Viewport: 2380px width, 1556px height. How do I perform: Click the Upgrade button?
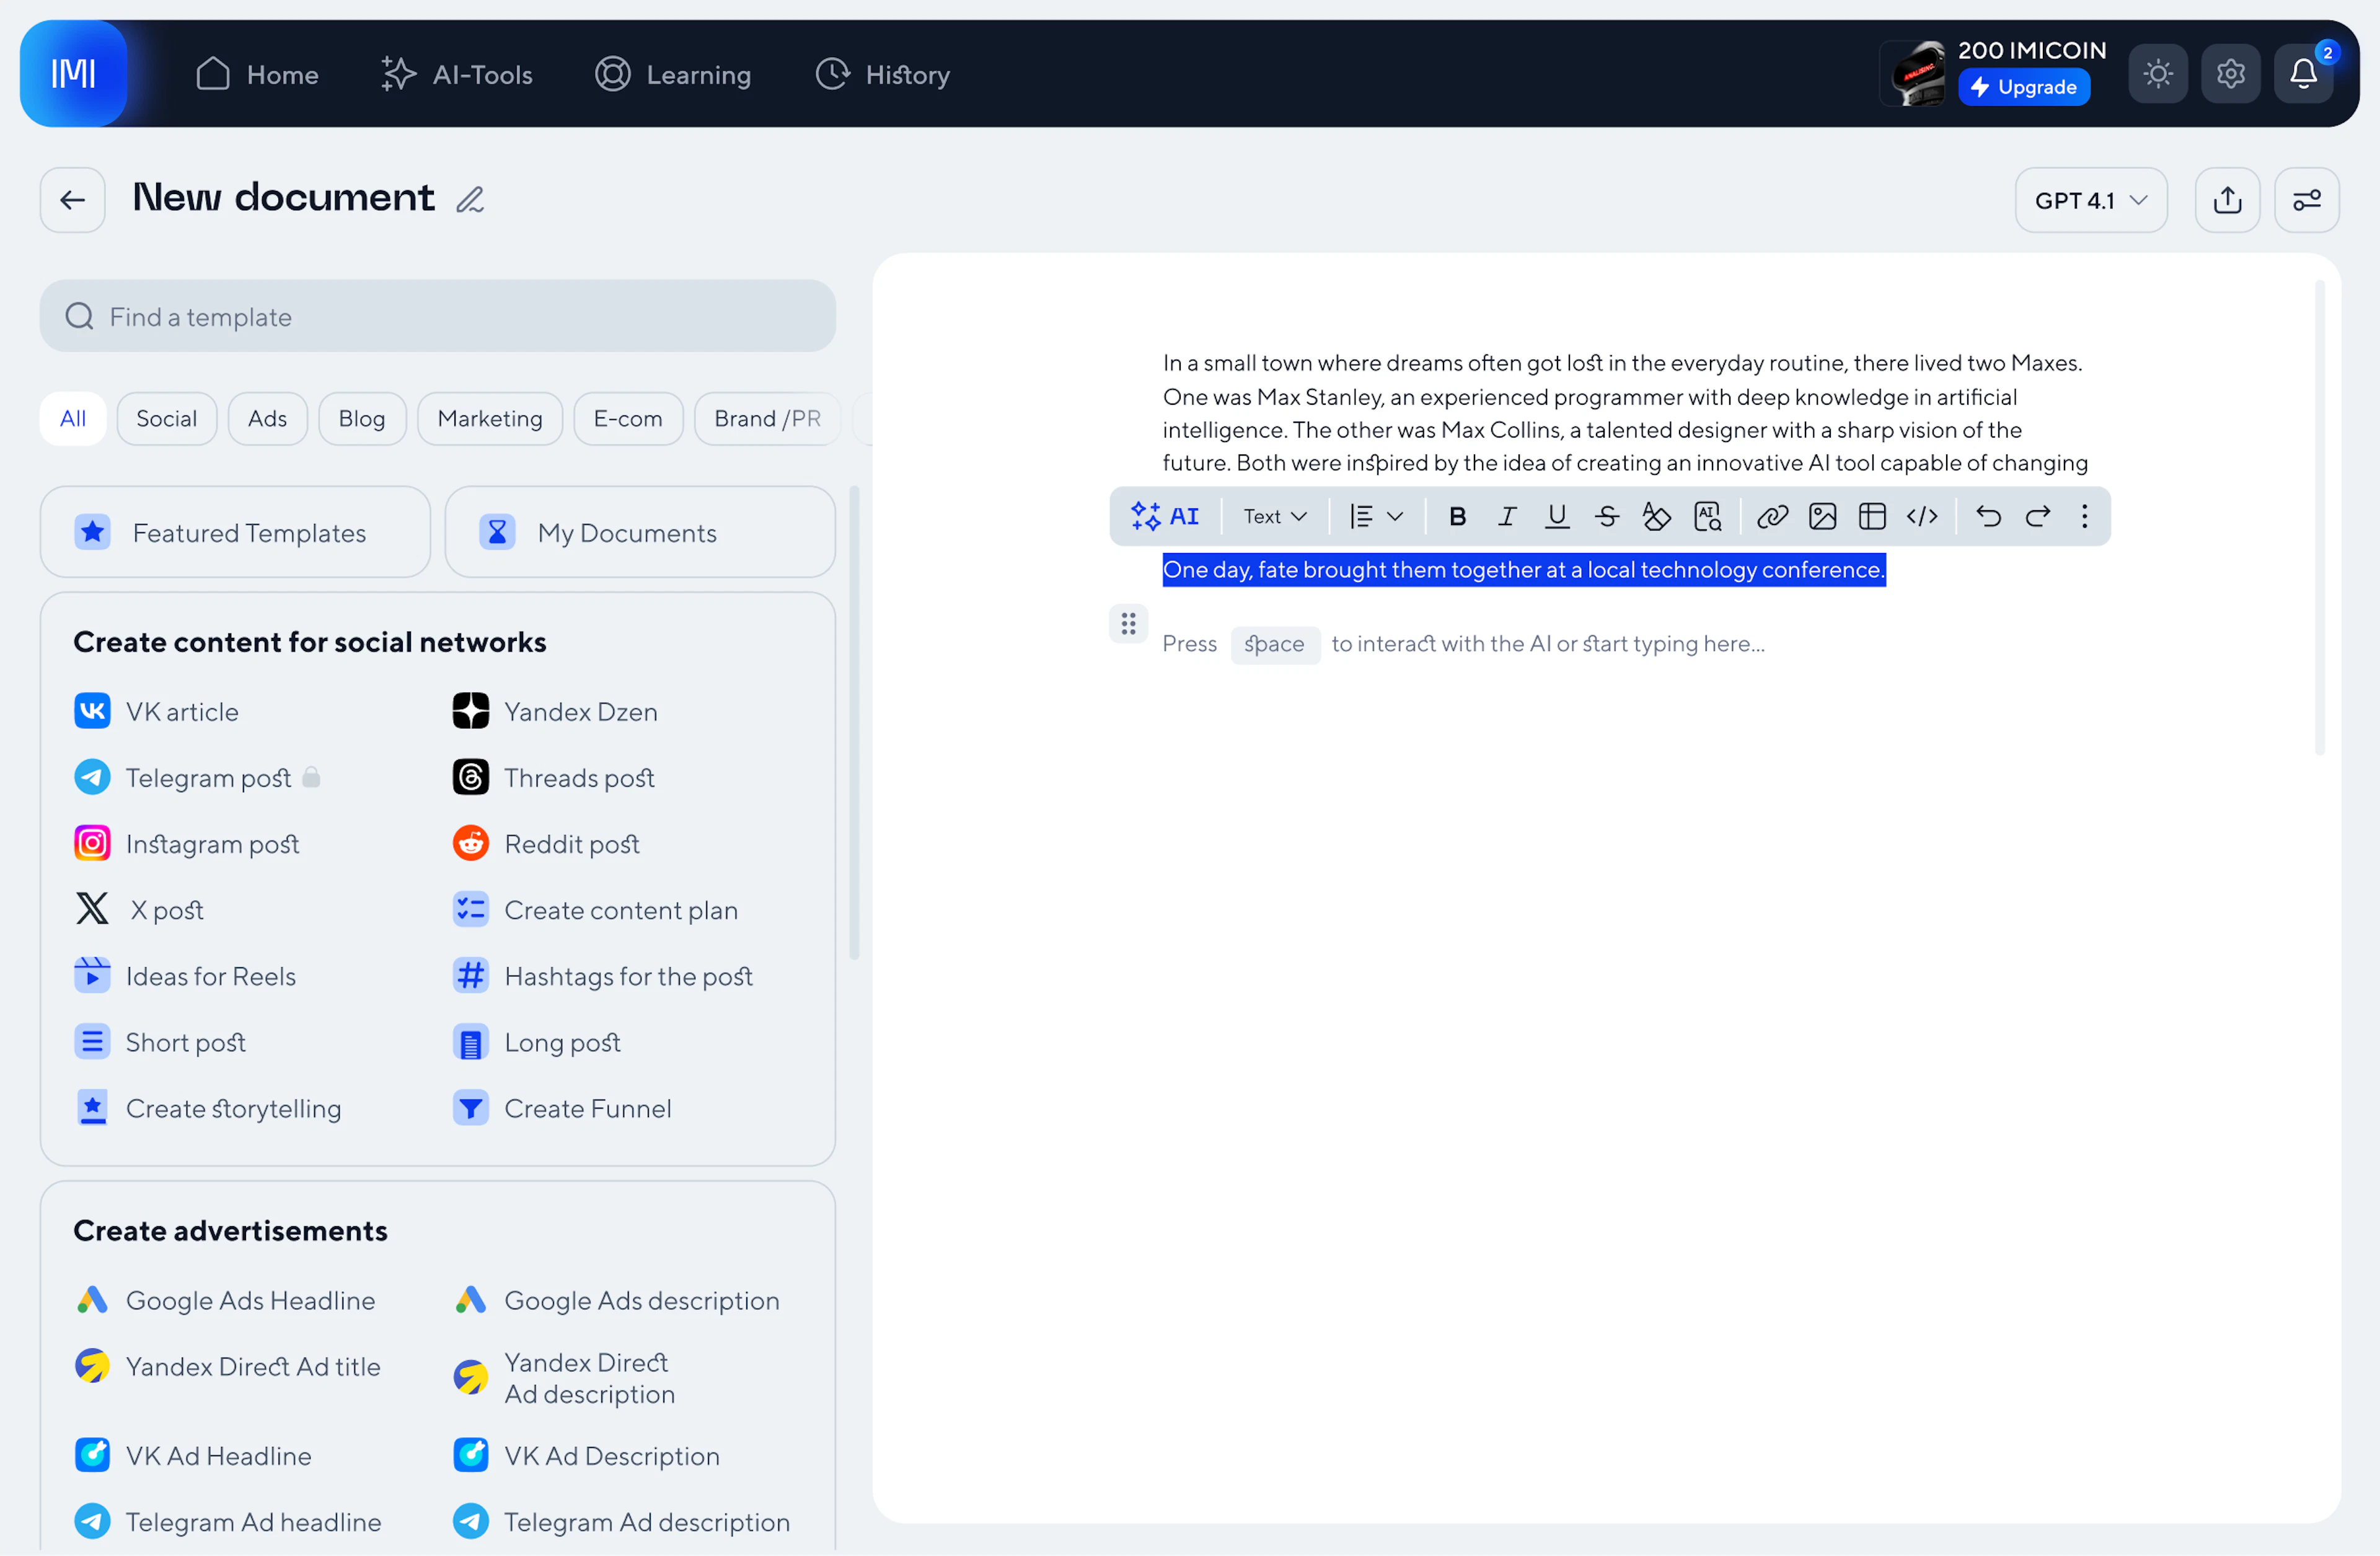tap(2024, 86)
